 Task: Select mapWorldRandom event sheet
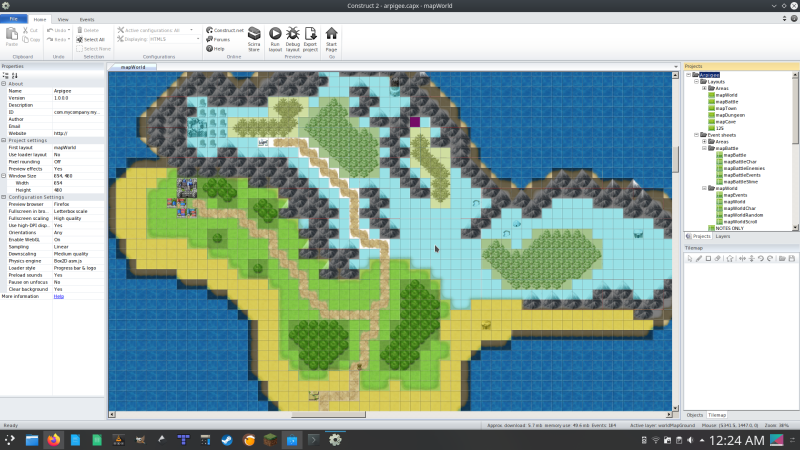click(743, 215)
